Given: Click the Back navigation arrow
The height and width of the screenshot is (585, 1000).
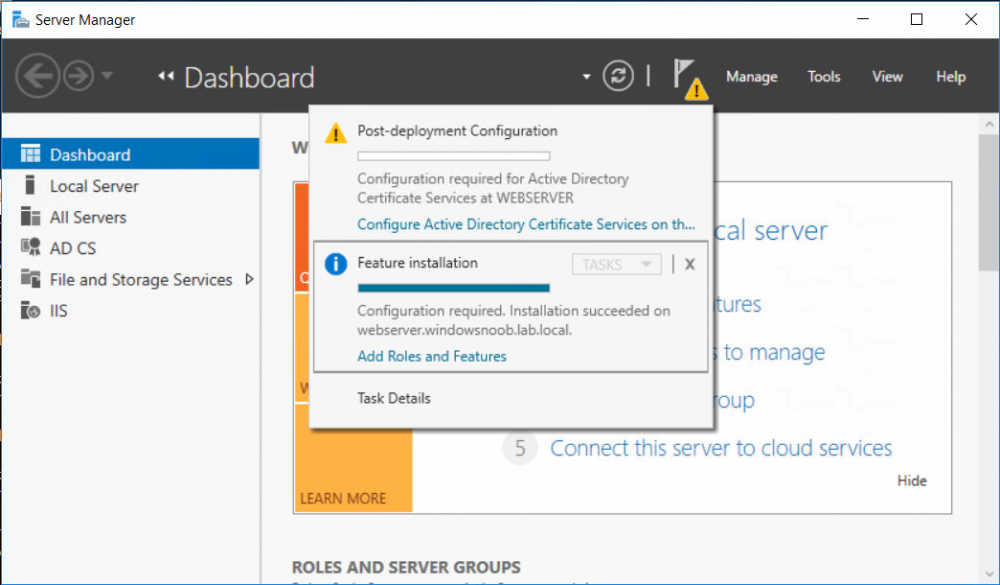Looking at the screenshot, I should [37, 76].
